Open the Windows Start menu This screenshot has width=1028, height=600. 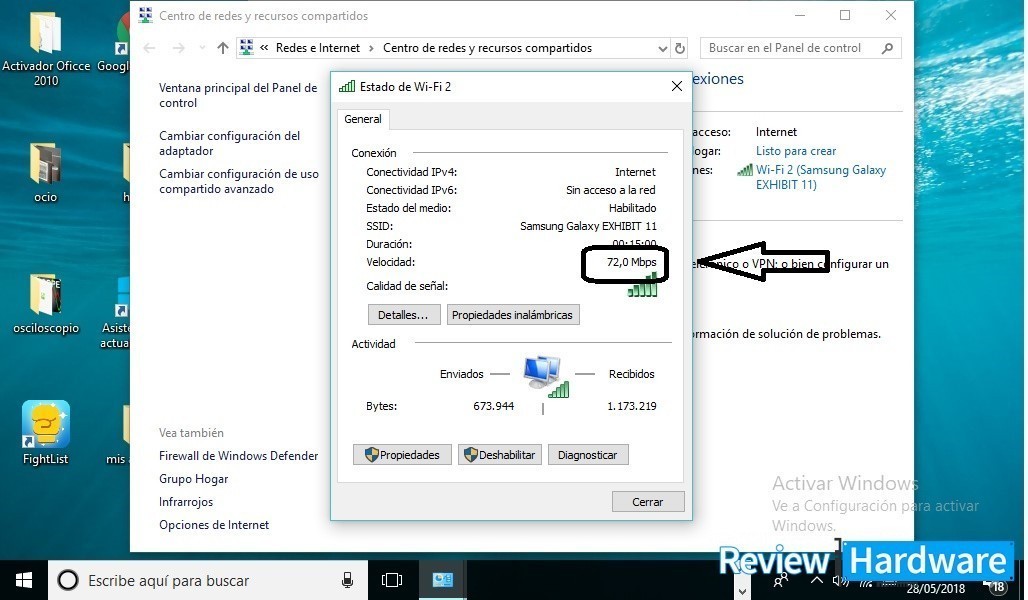pyautogui.click(x=24, y=580)
